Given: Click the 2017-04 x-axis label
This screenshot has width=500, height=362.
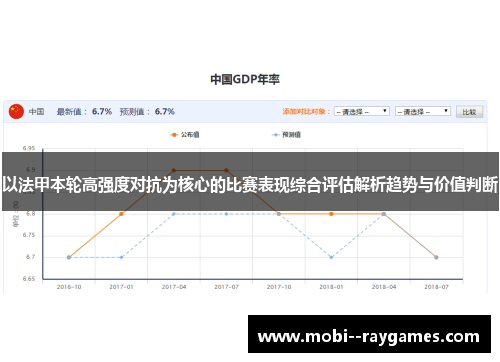Looking at the screenshot, I should [x=174, y=287].
